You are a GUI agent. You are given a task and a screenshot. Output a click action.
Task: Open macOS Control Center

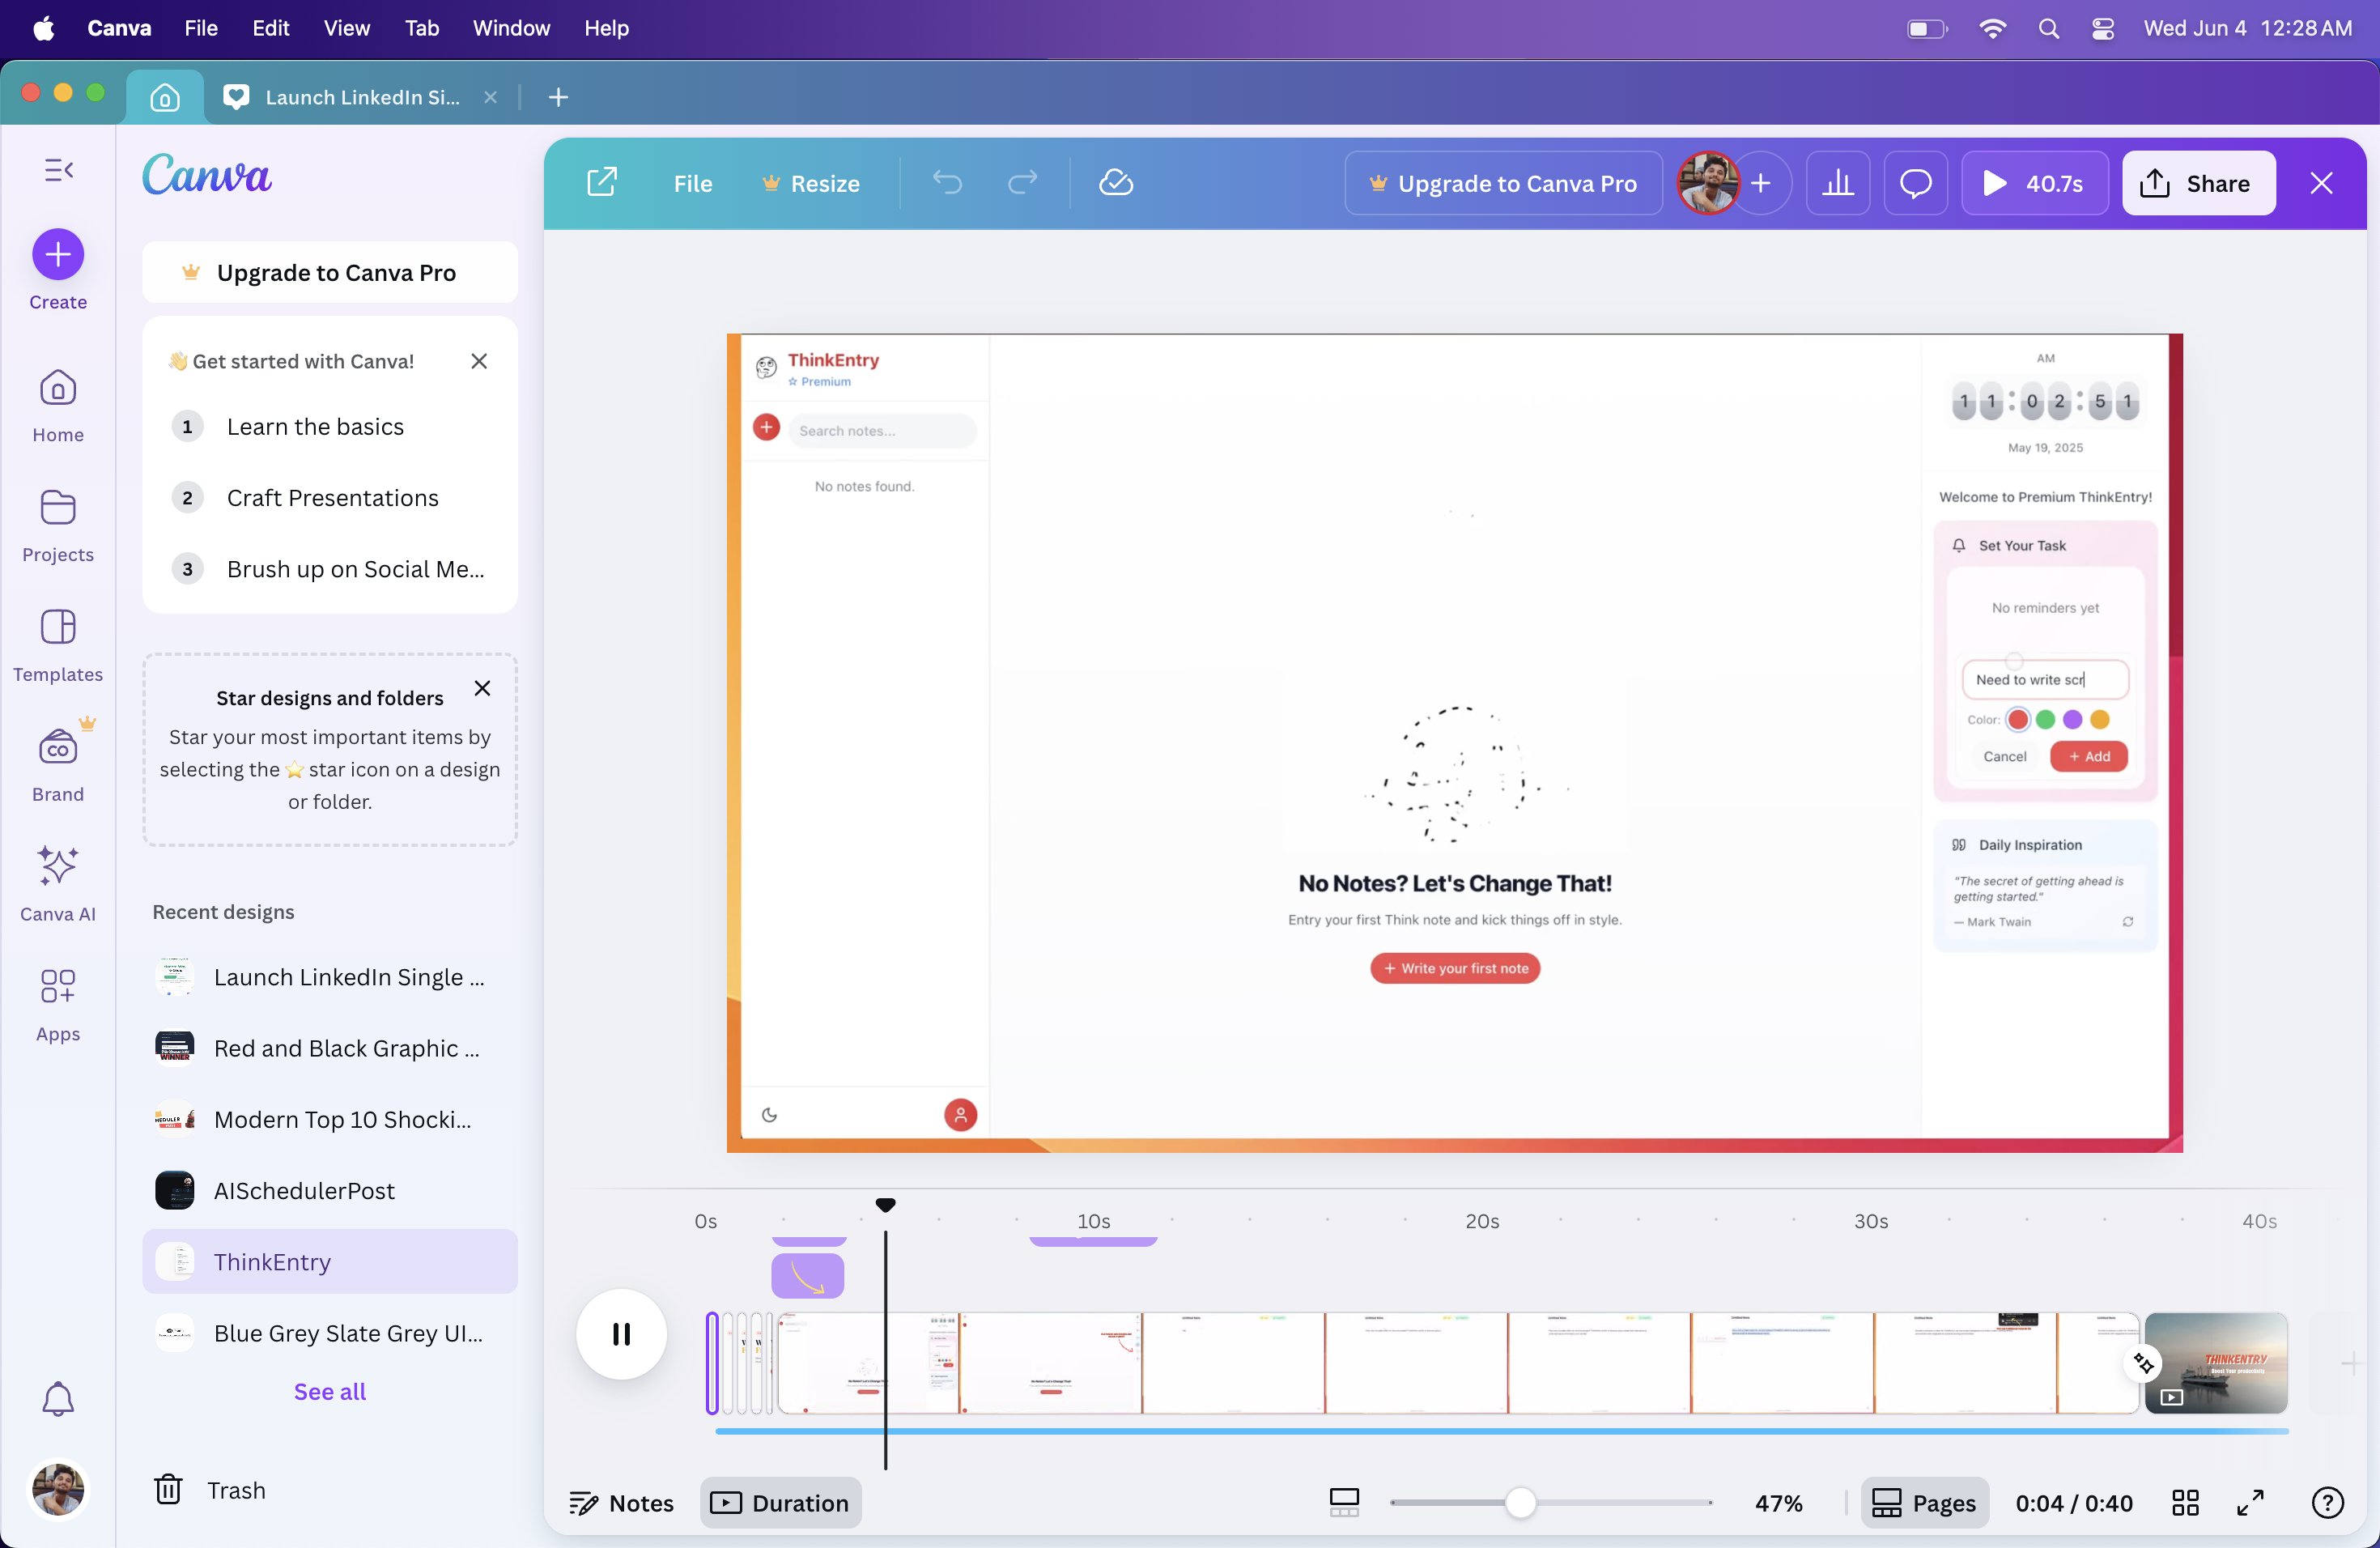pos(2103,28)
